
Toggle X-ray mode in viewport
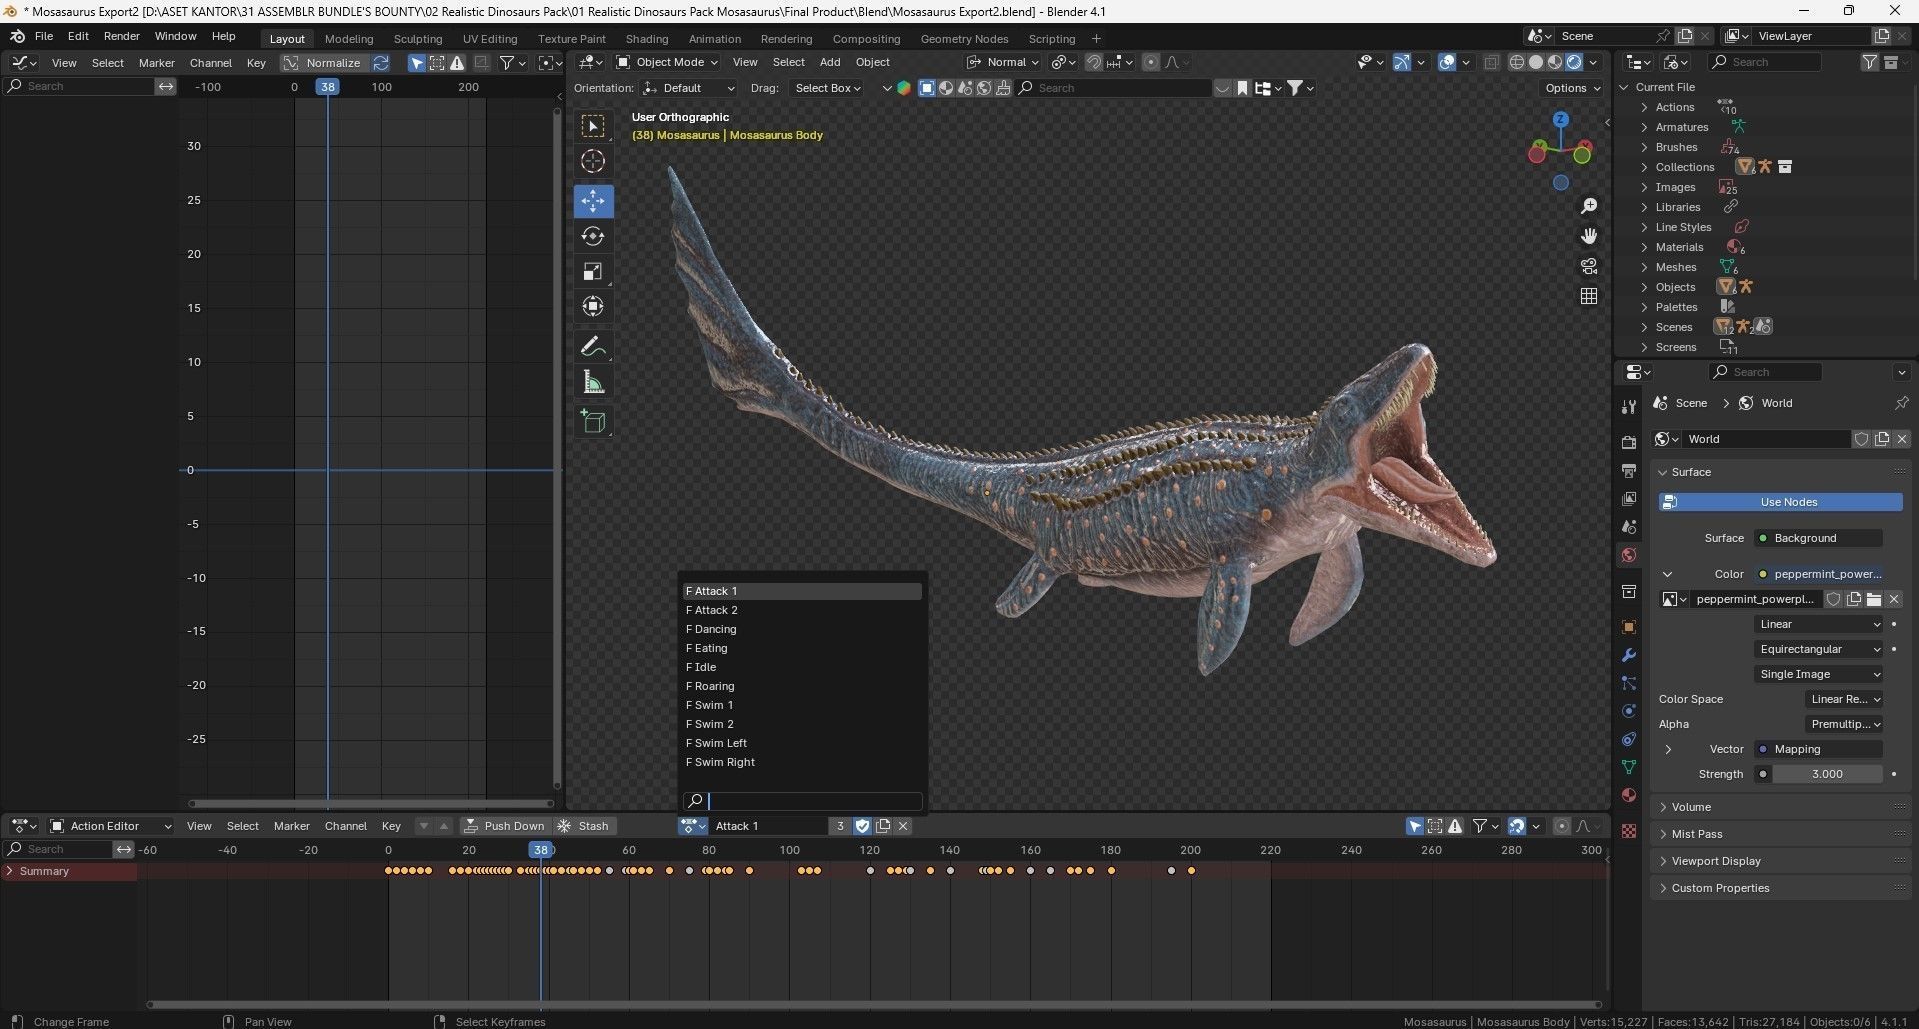pos(1491,62)
